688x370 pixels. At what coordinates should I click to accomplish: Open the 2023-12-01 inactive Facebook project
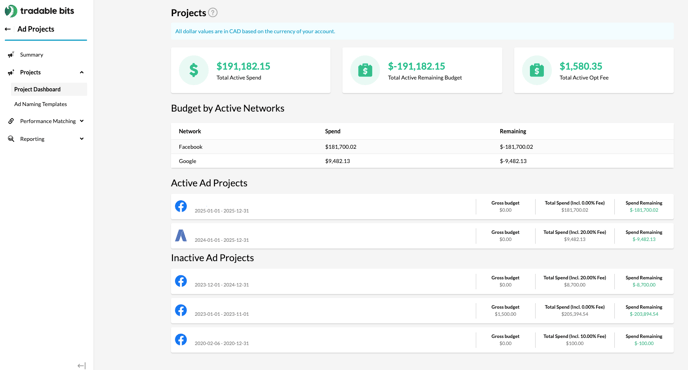422,281
